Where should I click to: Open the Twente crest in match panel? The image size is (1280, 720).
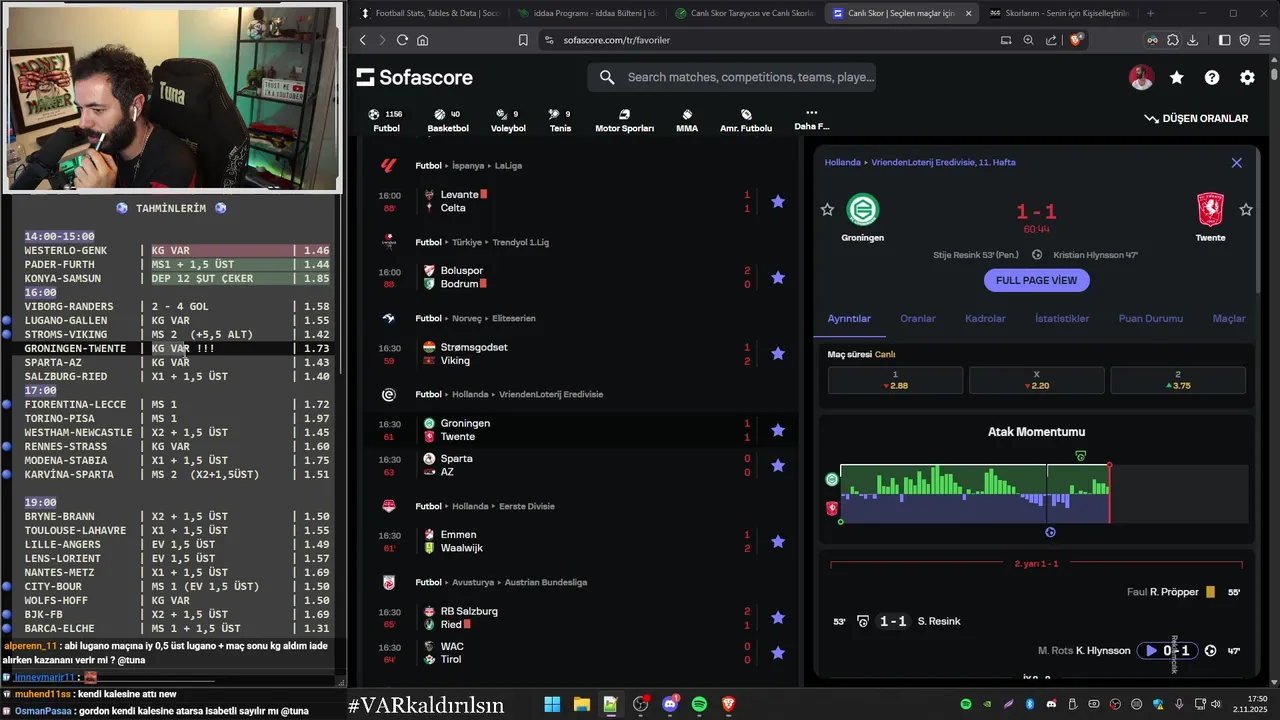coord(1210,210)
